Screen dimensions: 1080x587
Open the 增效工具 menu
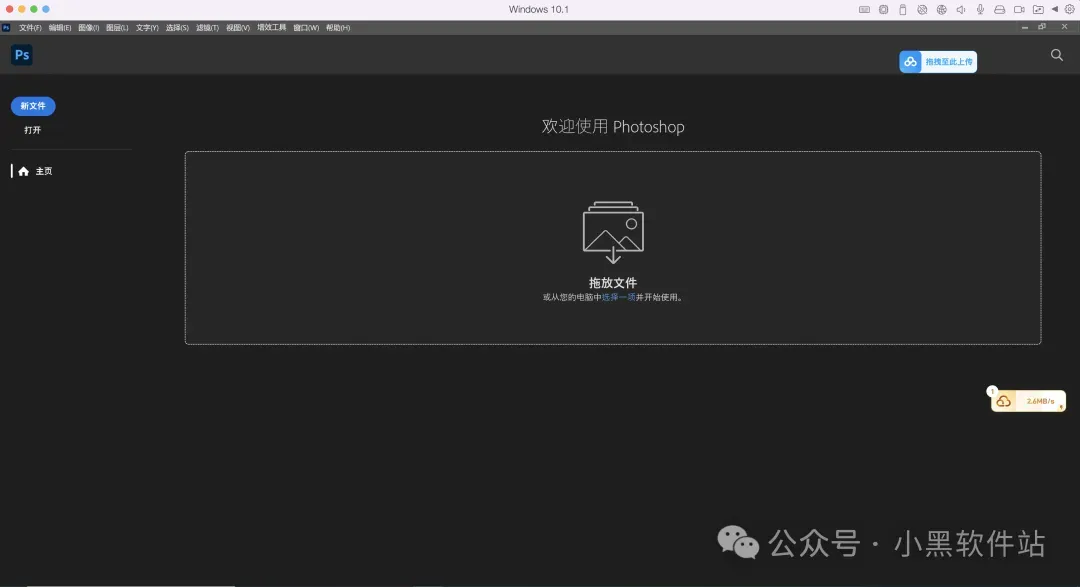(x=271, y=28)
